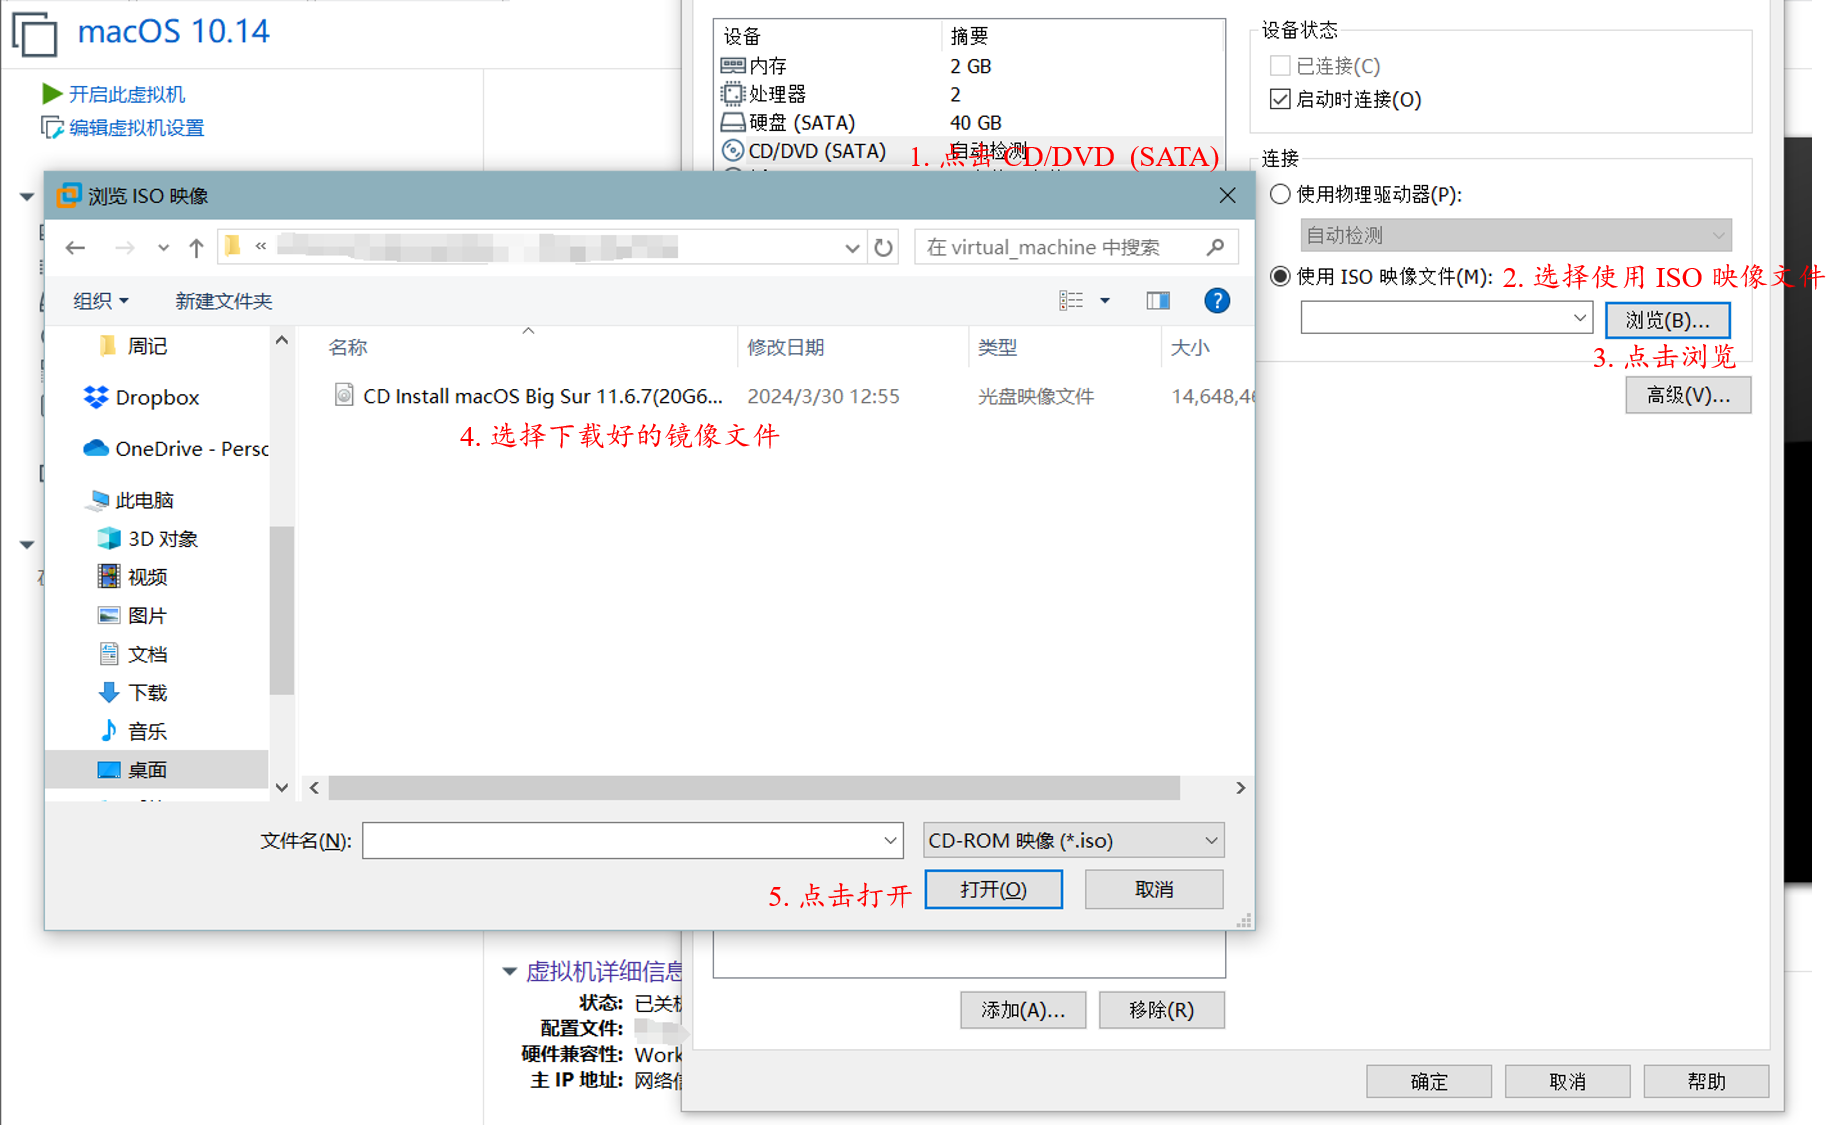1845x1125 pixels.
Task: Select CD/DVD (SATA) device row
Action: point(968,150)
